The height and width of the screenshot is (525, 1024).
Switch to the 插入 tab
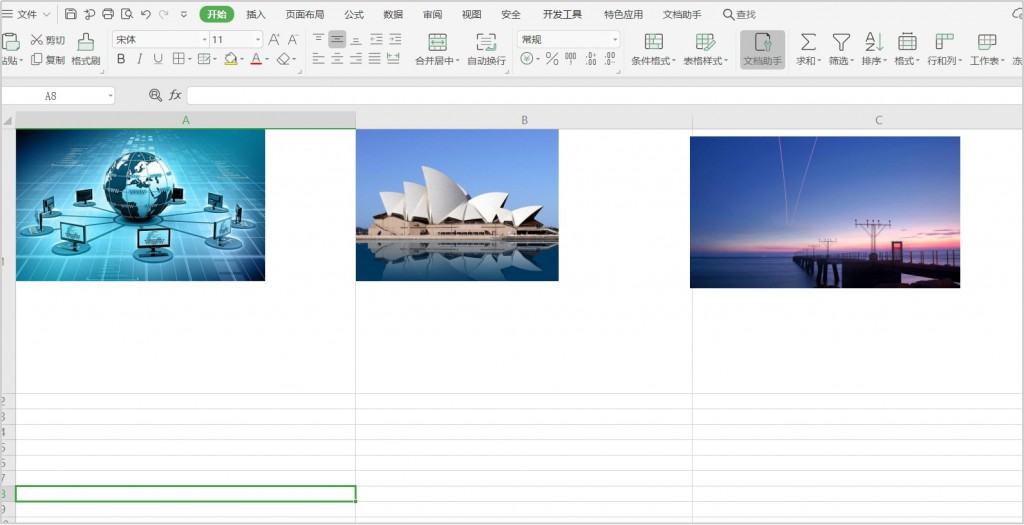[256, 14]
